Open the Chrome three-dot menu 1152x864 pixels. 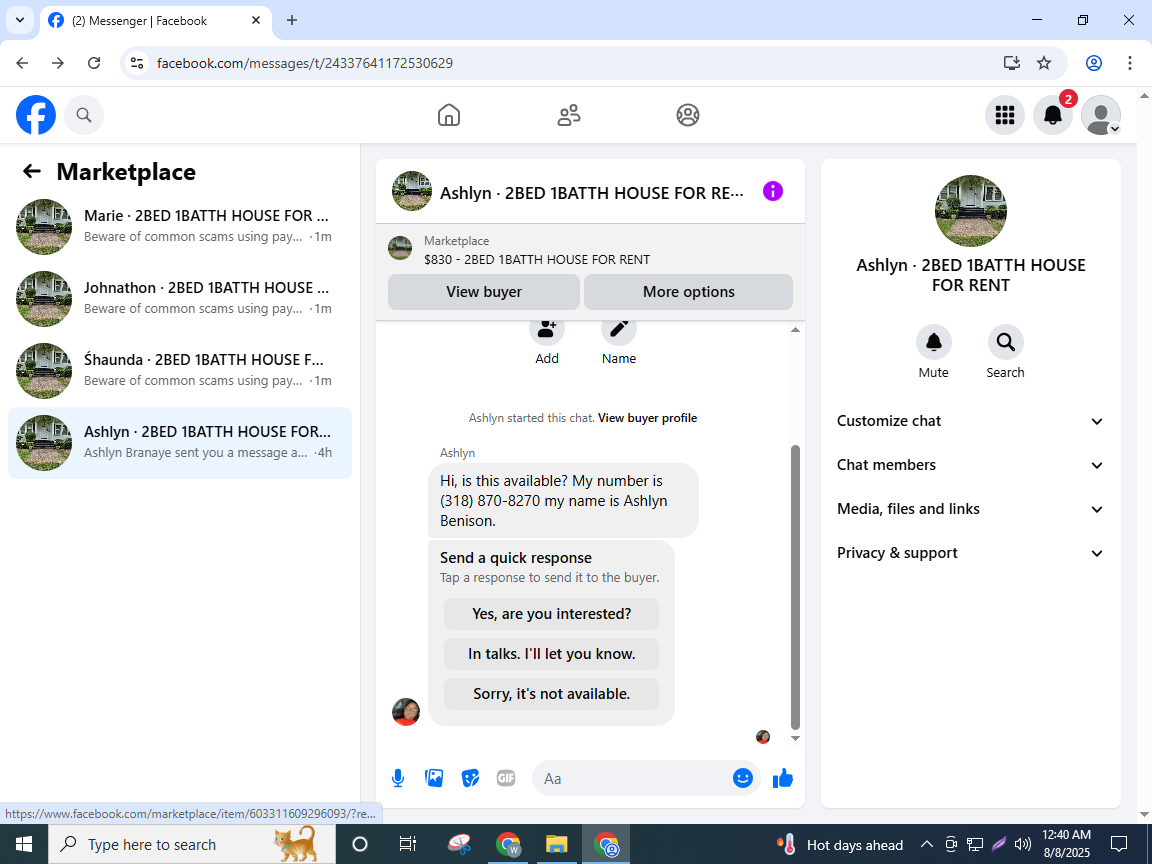1129,63
